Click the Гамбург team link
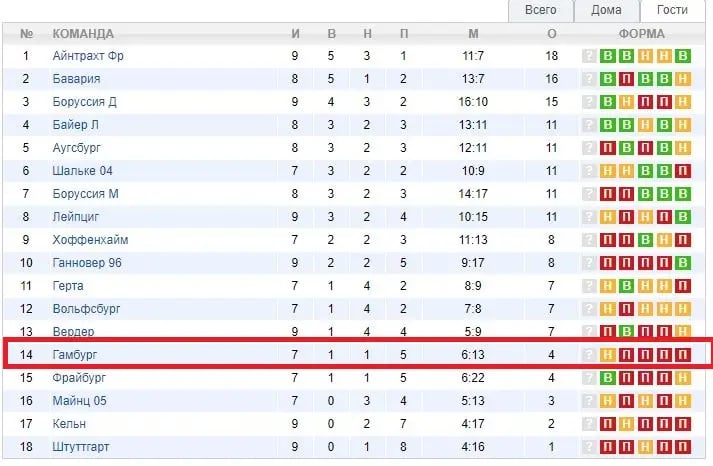Image resolution: width=713 pixels, height=466 pixels. (75, 355)
